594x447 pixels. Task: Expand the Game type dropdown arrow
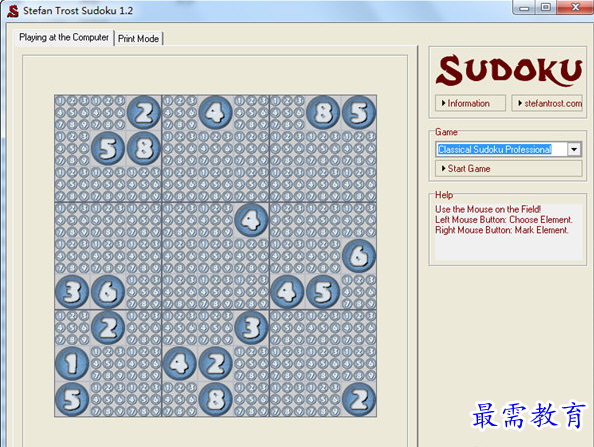[x=574, y=149]
